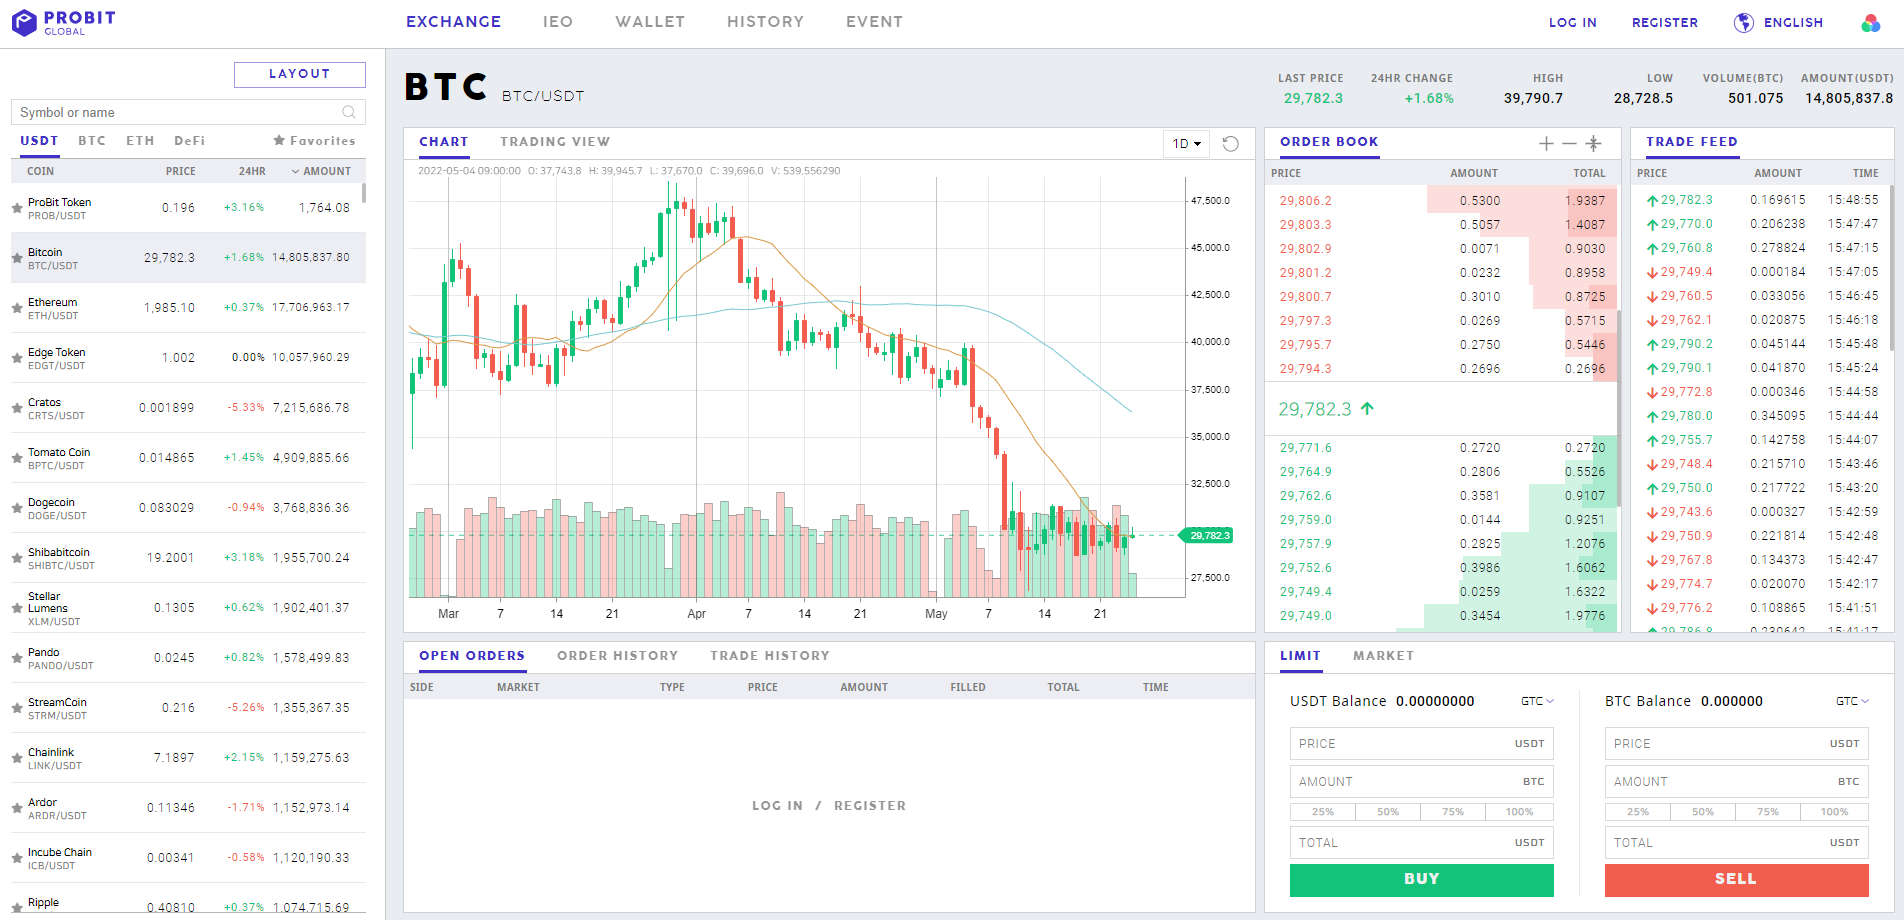Click order book minus icon
This screenshot has width=1904, height=920.
(x=1569, y=144)
